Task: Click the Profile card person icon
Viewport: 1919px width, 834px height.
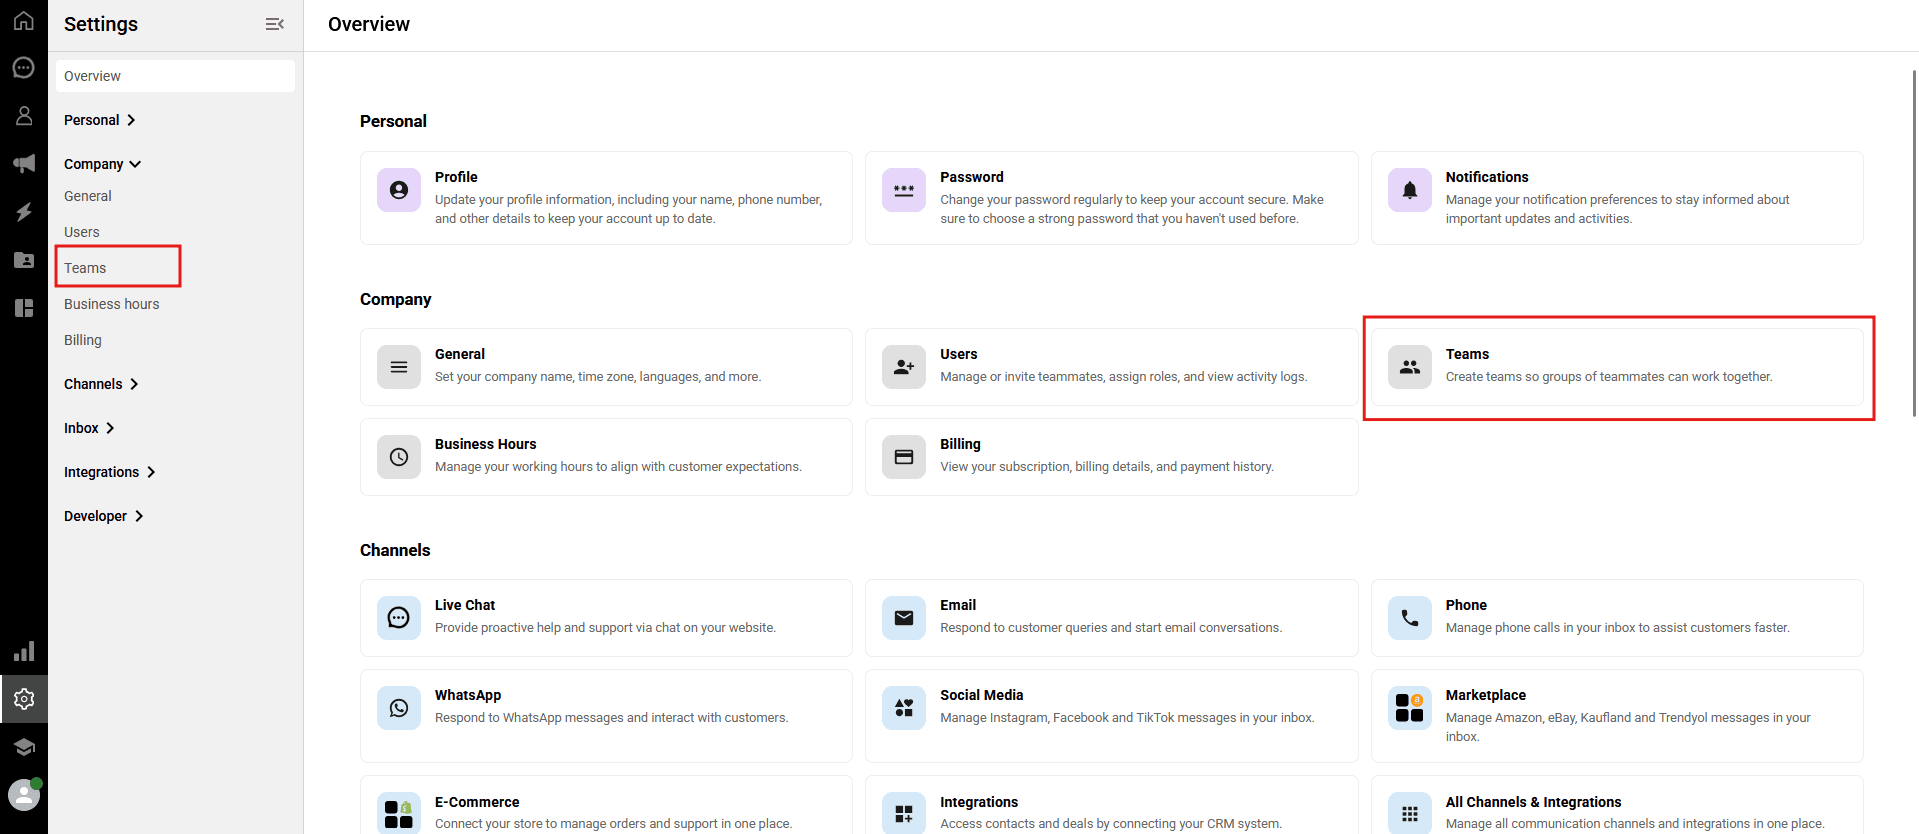Action: (x=399, y=190)
